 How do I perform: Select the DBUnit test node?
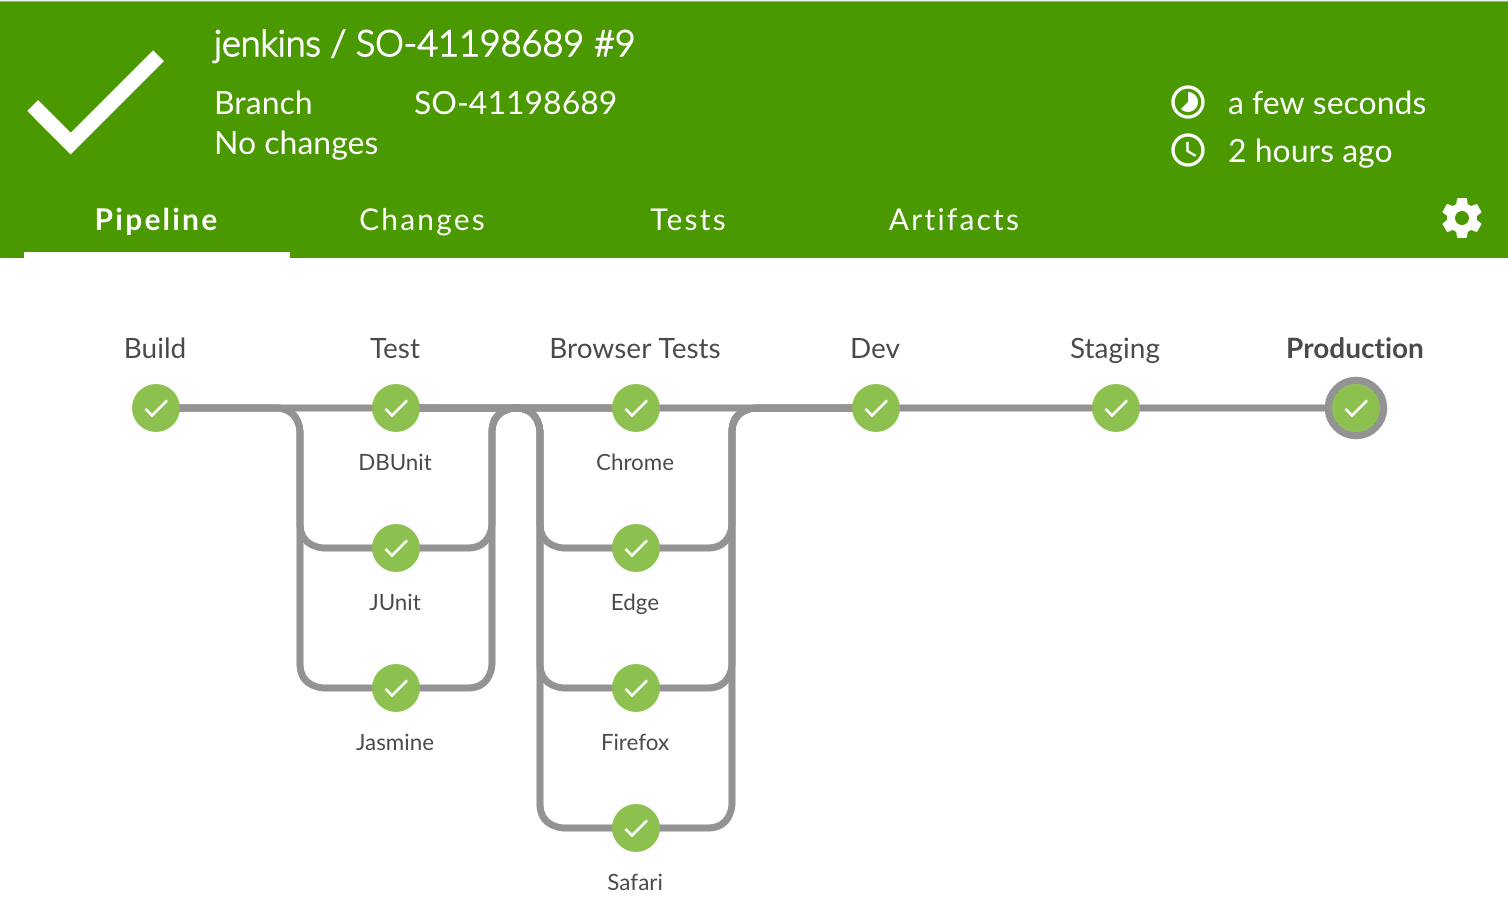click(x=396, y=408)
